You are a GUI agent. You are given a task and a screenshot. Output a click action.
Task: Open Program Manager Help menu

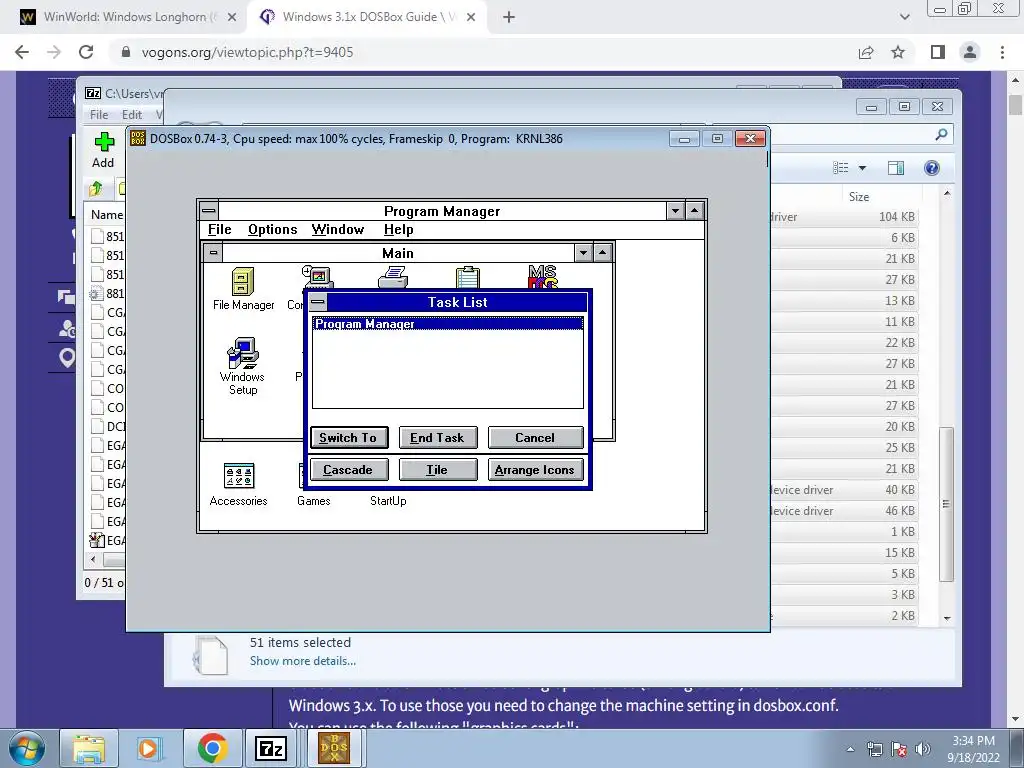(x=398, y=229)
